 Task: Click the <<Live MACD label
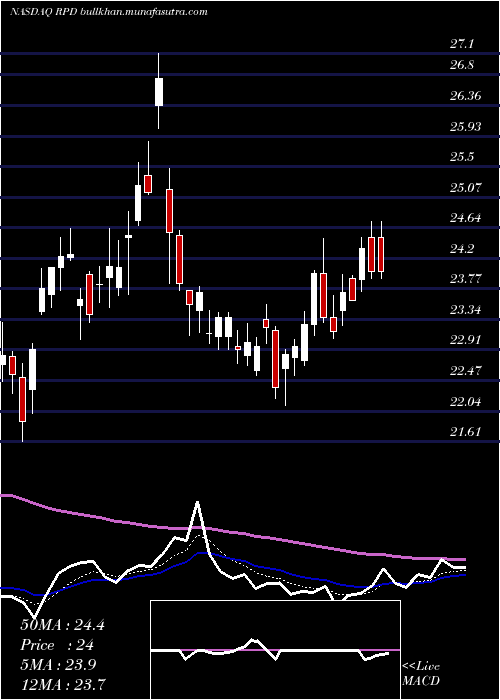pos(421,674)
